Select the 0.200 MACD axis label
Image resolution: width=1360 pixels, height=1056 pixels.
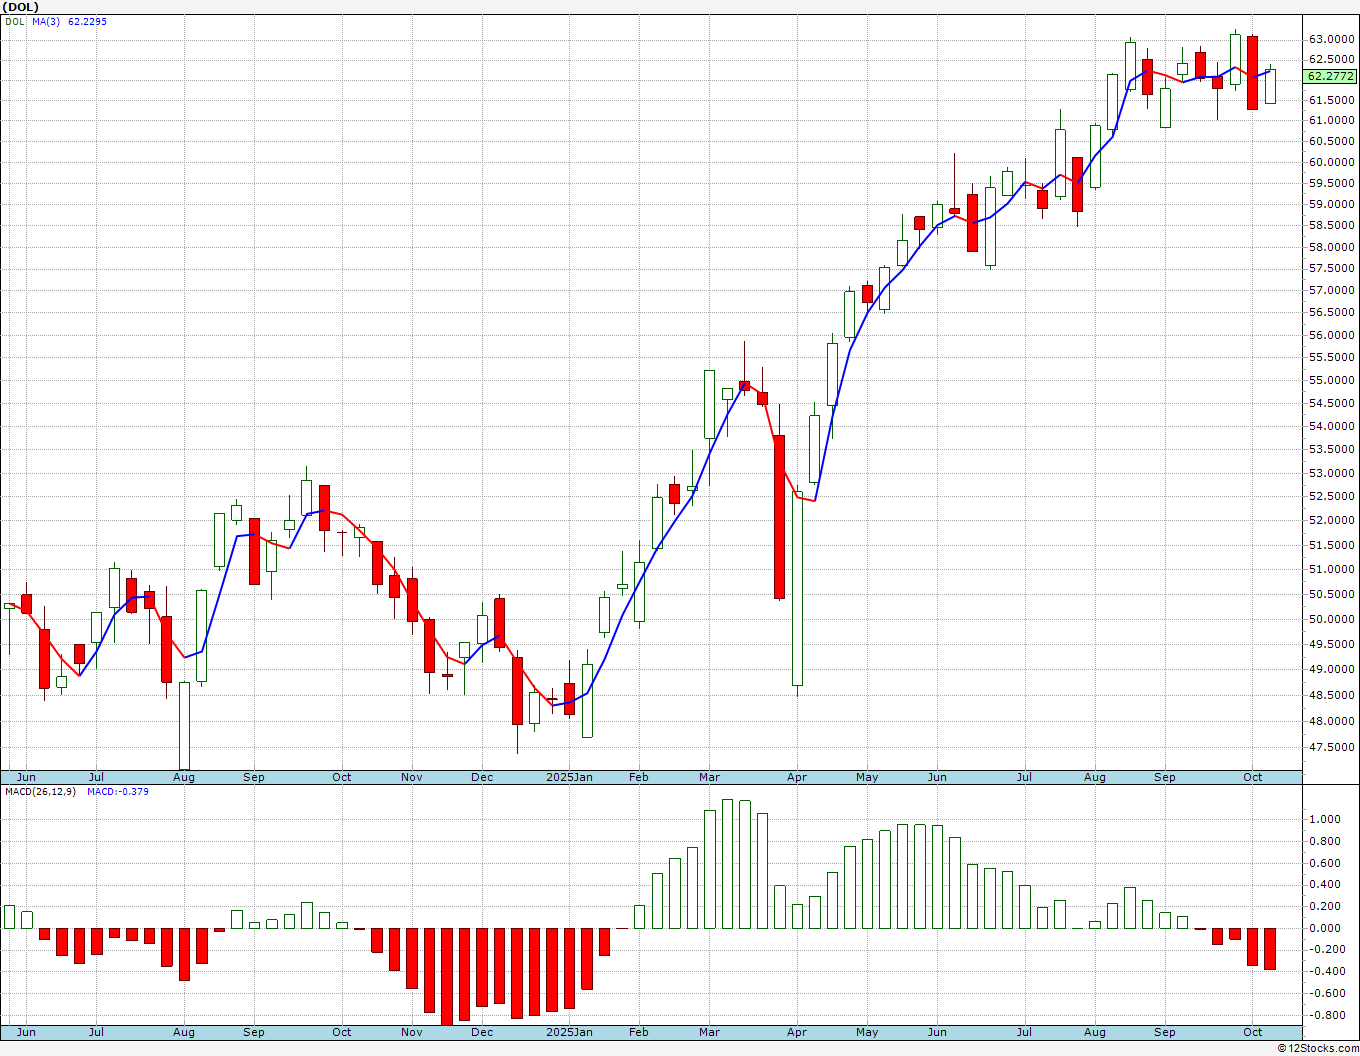click(1326, 906)
